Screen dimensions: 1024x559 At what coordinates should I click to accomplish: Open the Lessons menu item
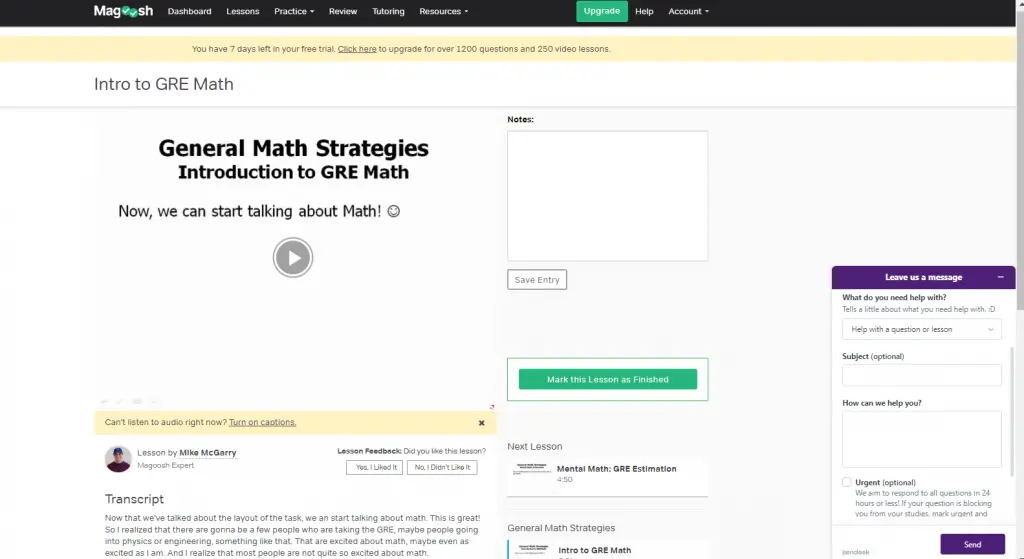(x=242, y=11)
